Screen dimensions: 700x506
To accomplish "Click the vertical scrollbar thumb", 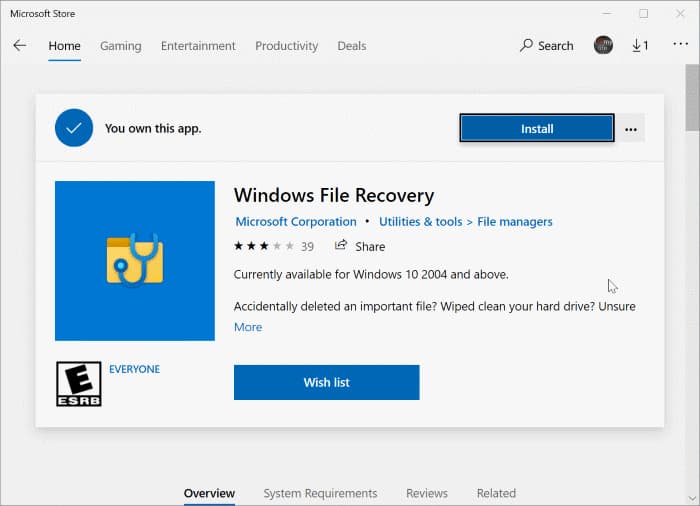I will (x=692, y=98).
